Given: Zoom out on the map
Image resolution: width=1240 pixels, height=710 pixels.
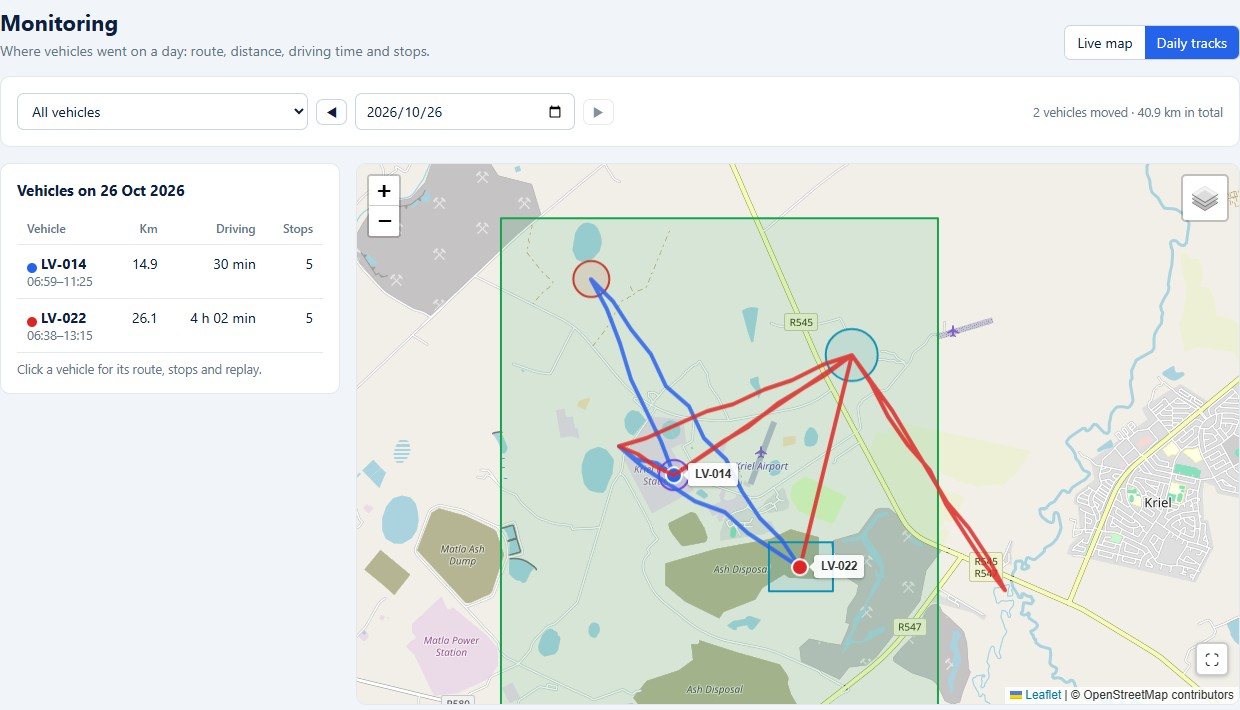Looking at the screenshot, I should [384, 221].
